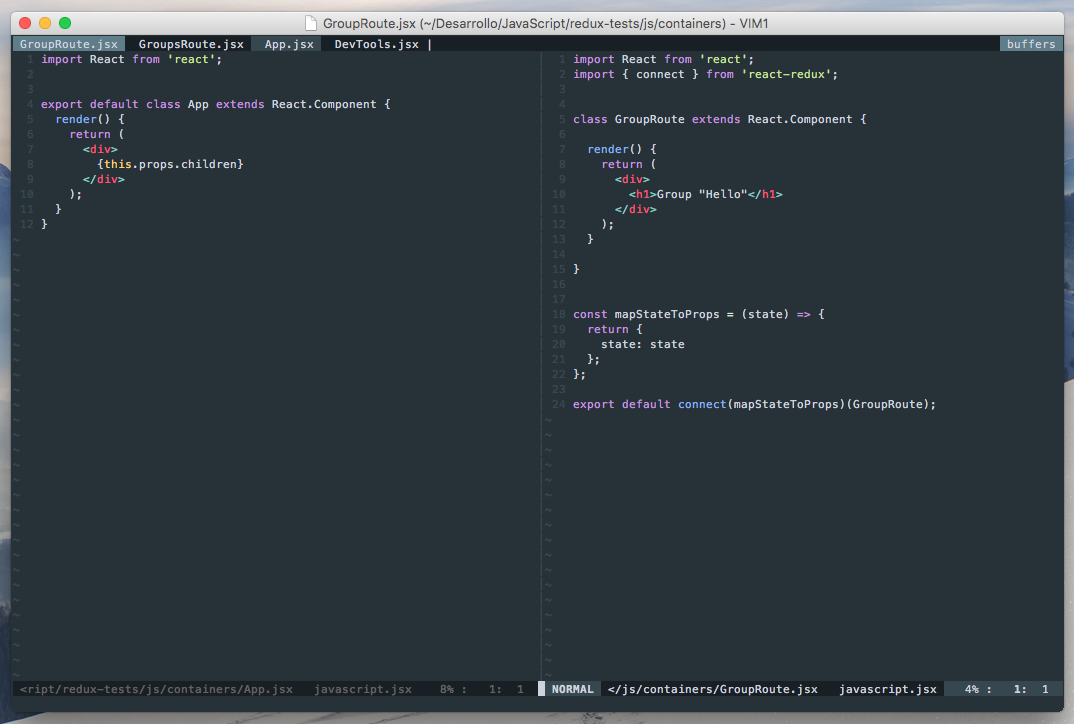1074x724 pixels.
Task: Click the buffers label in tabline
Action: coord(1031,44)
